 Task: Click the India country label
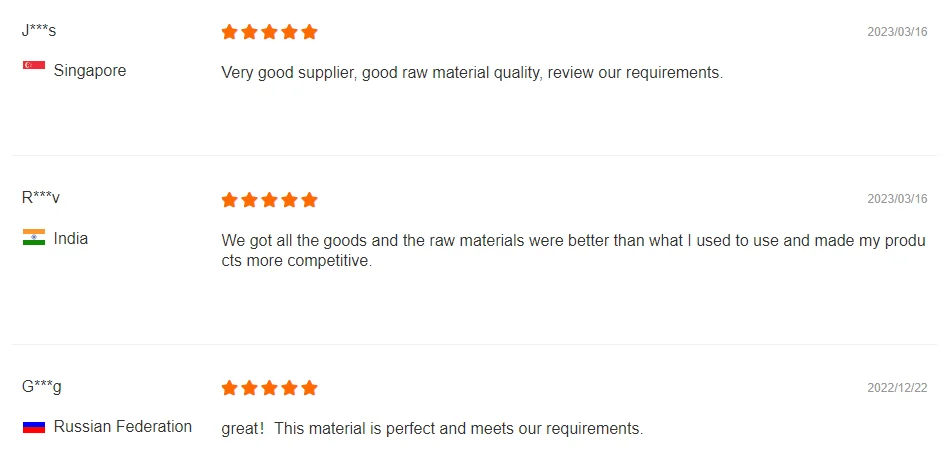pyautogui.click(x=71, y=238)
